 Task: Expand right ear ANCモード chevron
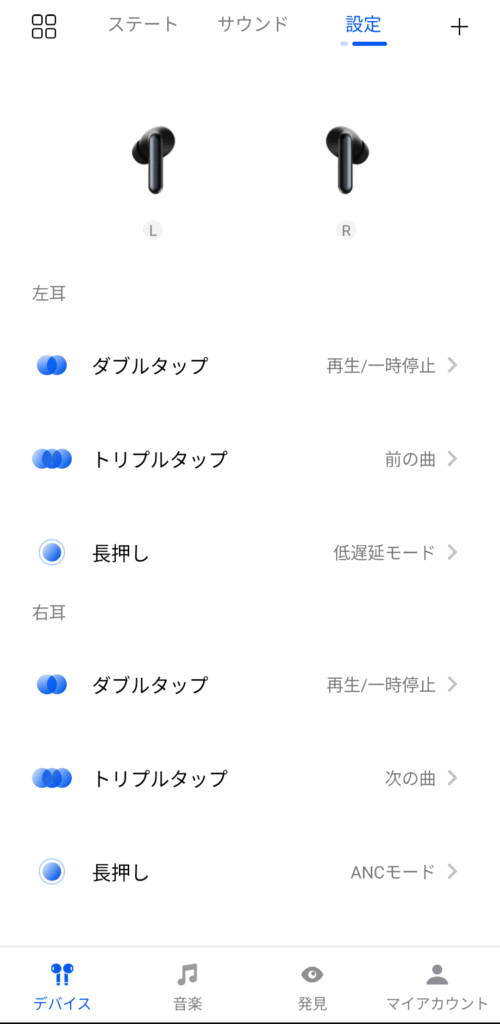(x=452, y=872)
